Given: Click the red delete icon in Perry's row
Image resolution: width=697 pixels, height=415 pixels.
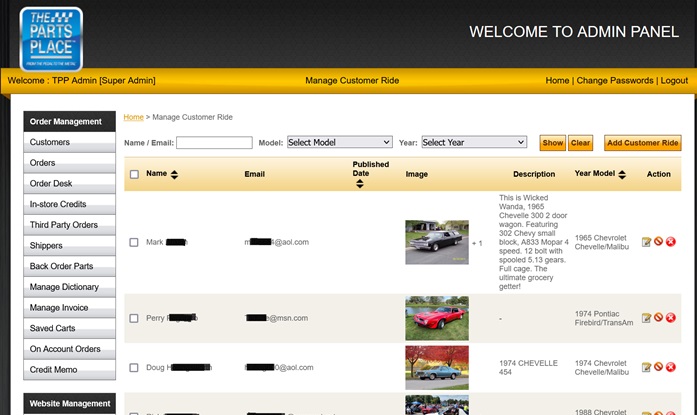Looking at the screenshot, I should 671,318.
